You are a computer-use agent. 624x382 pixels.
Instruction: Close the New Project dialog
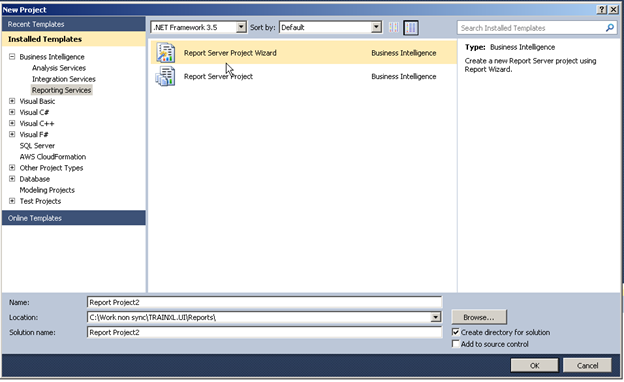coord(613,9)
